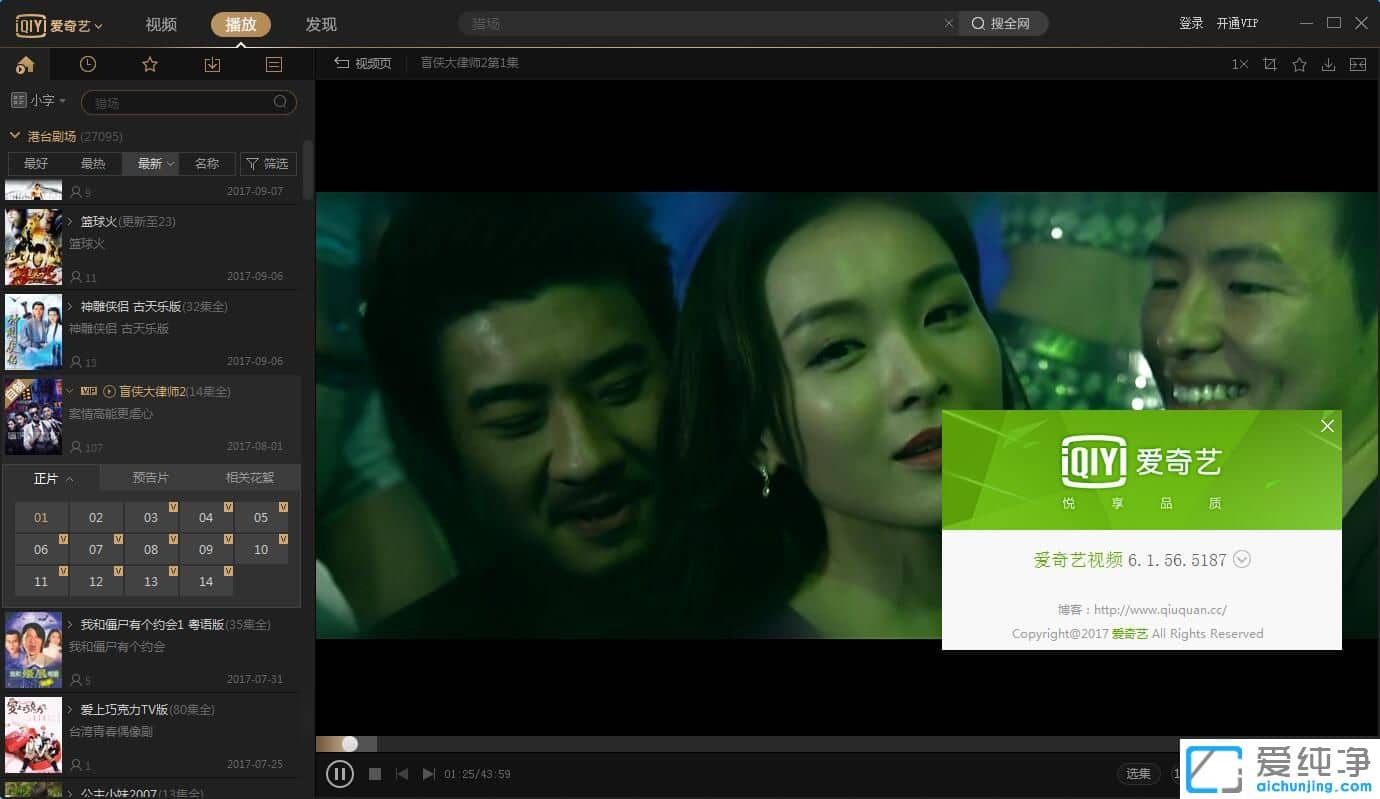Viewport: 1380px width, 799px height.
Task: Download current video icon above player
Action: point(1328,64)
